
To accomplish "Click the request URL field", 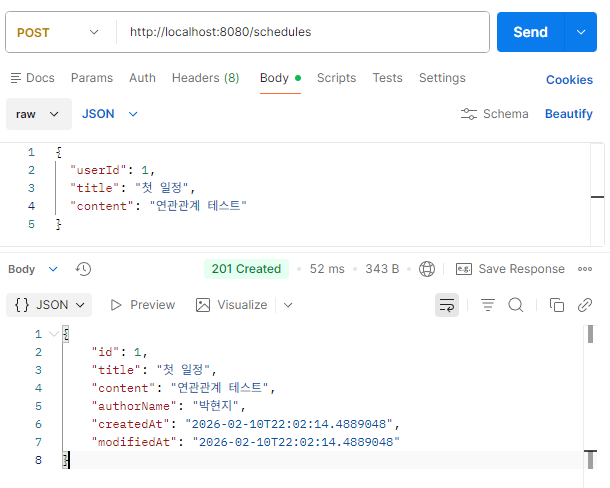I will [x=303, y=32].
